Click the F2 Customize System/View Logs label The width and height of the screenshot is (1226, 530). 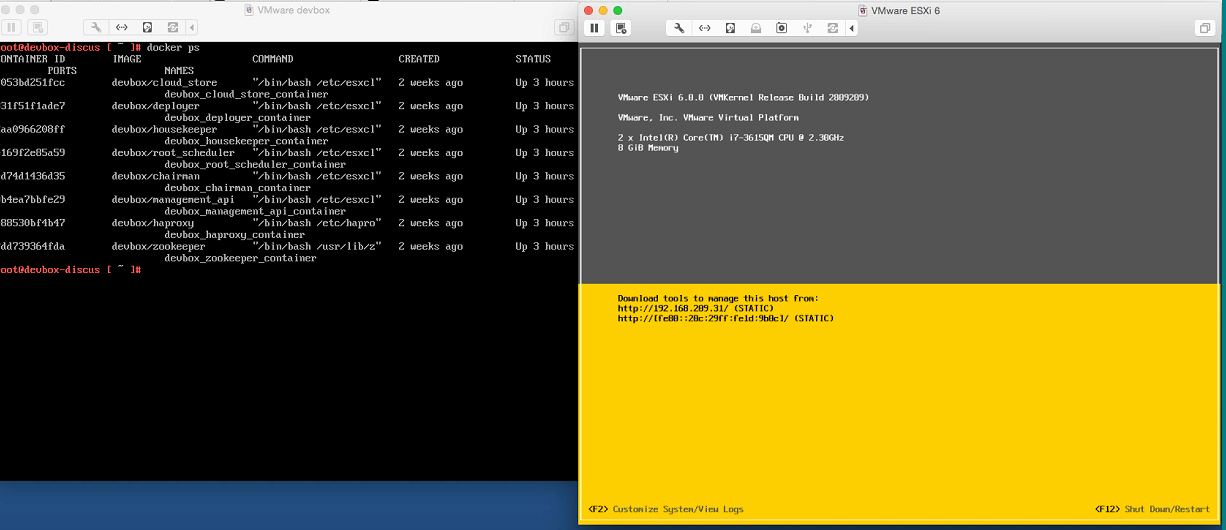tap(666, 509)
